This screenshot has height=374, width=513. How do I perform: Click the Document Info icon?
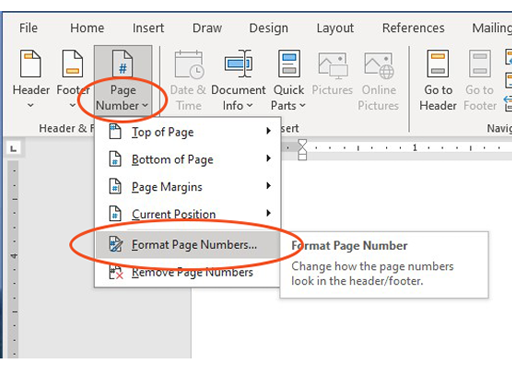(x=238, y=63)
